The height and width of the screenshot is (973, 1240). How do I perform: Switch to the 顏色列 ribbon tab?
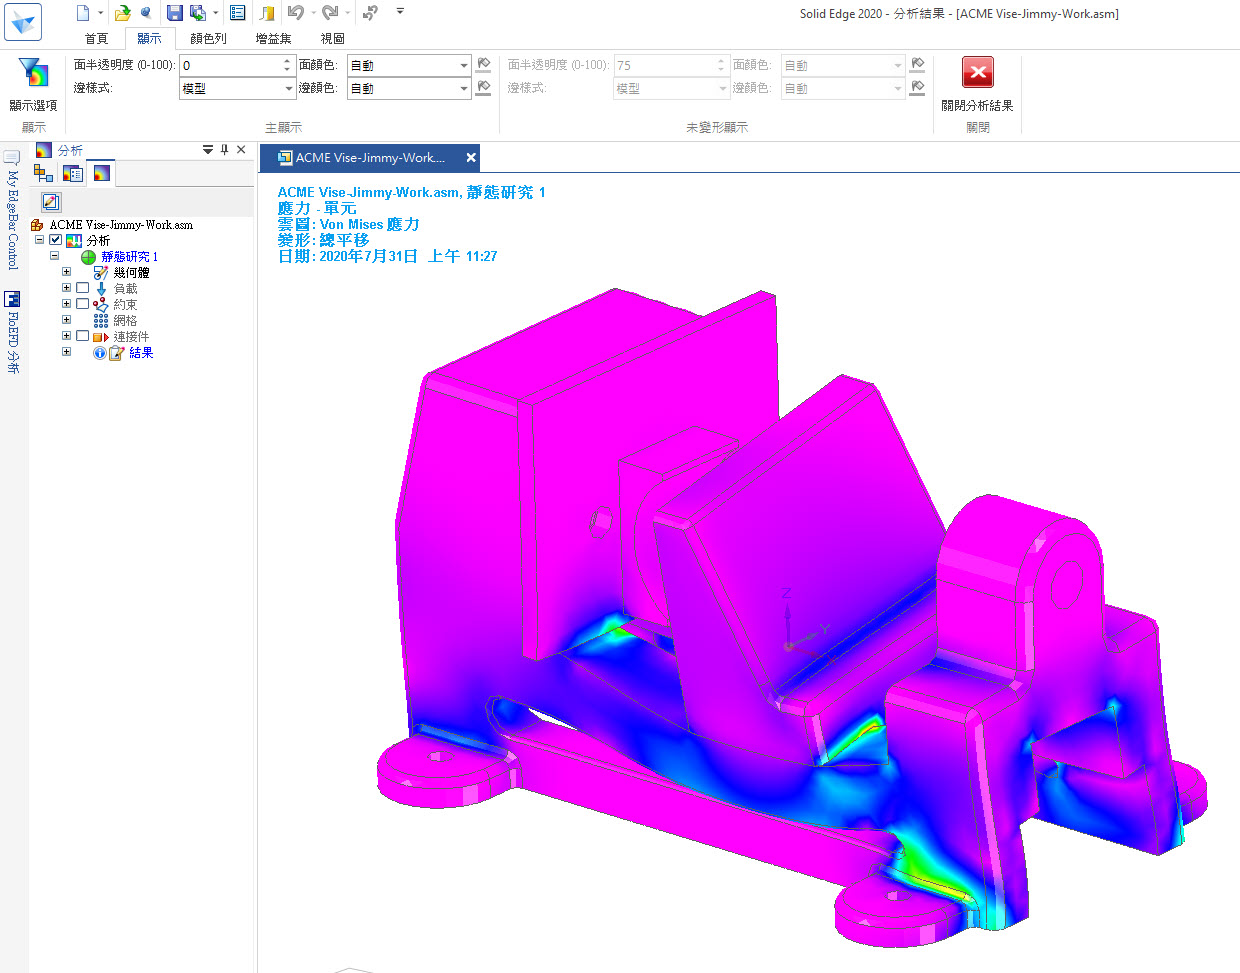208,39
